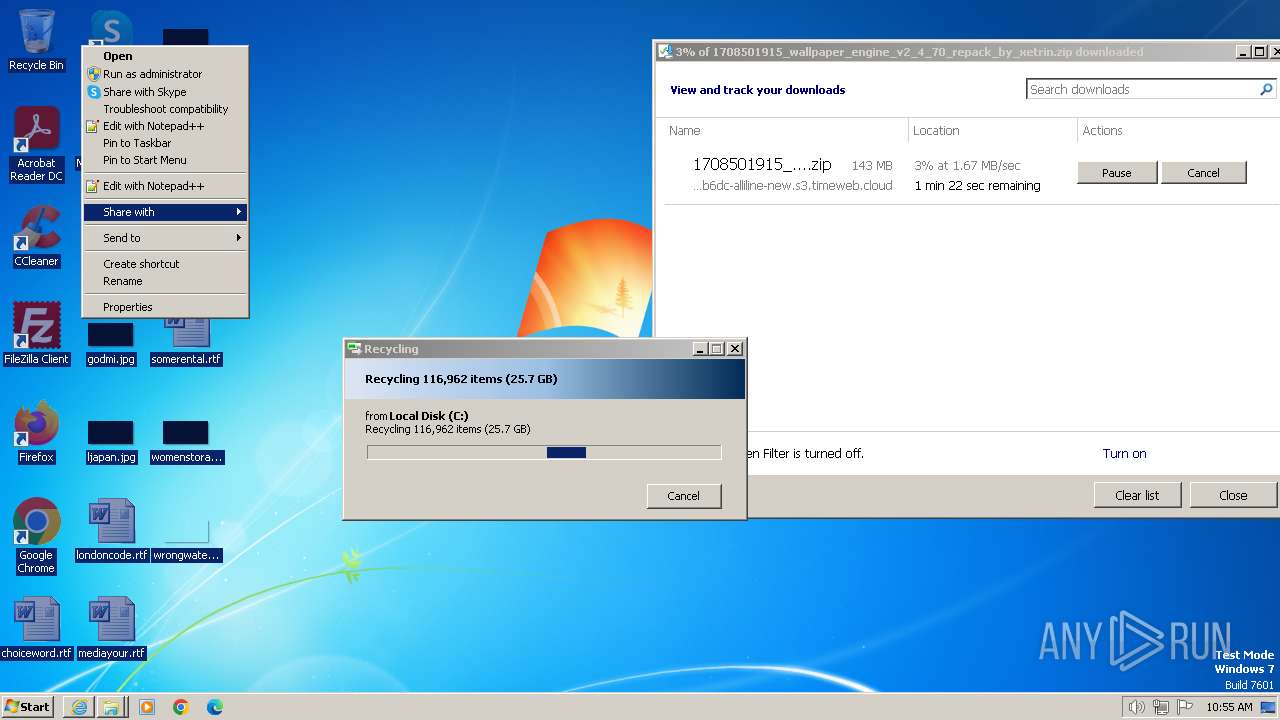Select Pin to Start Menu
The height and width of the screenshot is (720, 1280).
pyautogui.click(x=165, y=160)
